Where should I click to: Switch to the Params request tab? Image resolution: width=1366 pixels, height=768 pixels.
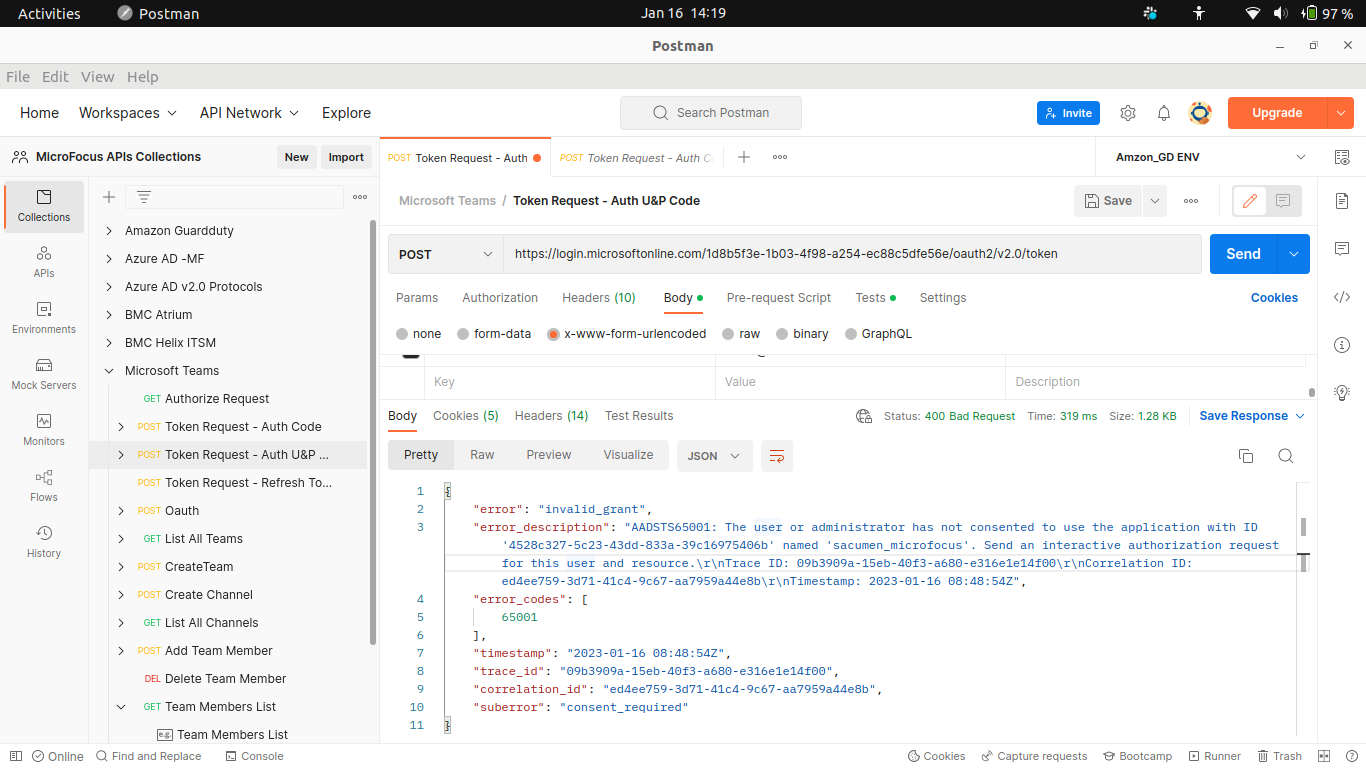coord(417,298)
